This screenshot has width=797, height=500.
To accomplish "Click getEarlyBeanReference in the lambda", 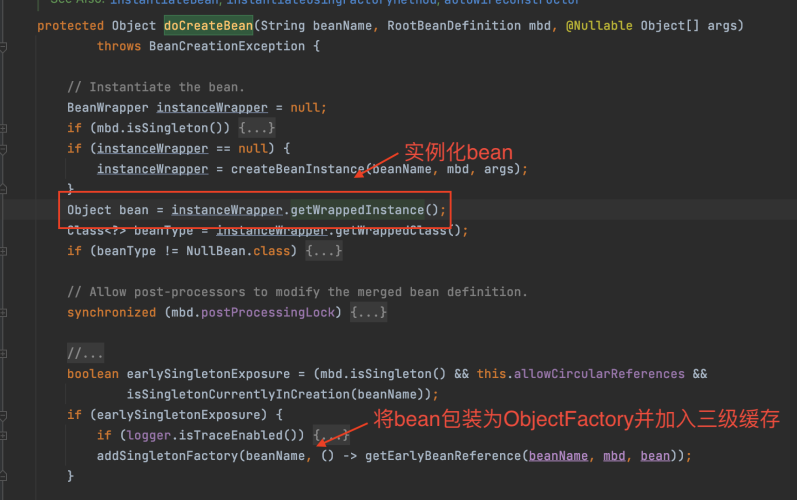I will [x=434, y=455].
